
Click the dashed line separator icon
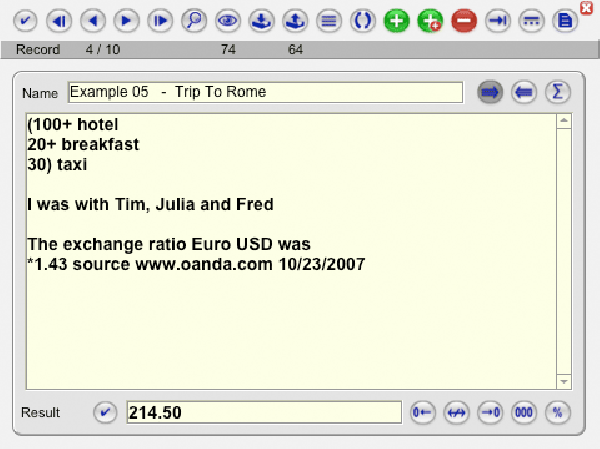tap(532, 21)
